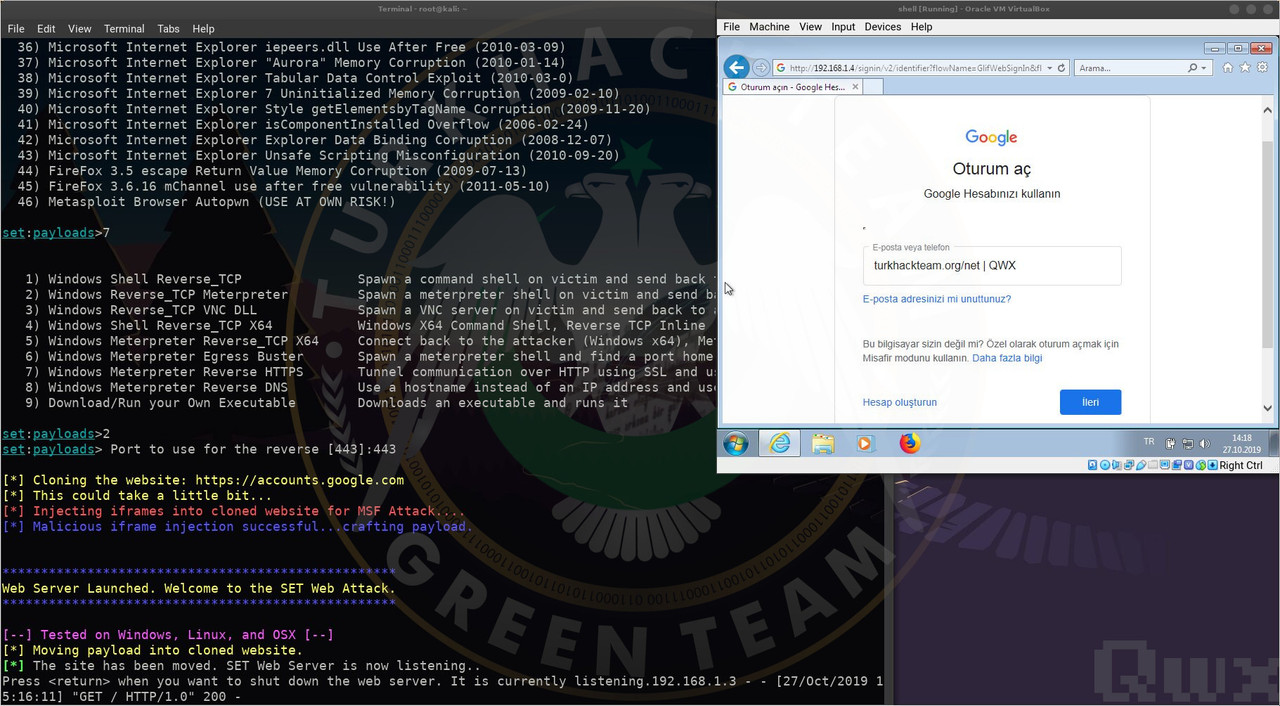This screenshot has height=706, width=1280.
Task: Open the Windows 7 Start orb
Action: 736,443
